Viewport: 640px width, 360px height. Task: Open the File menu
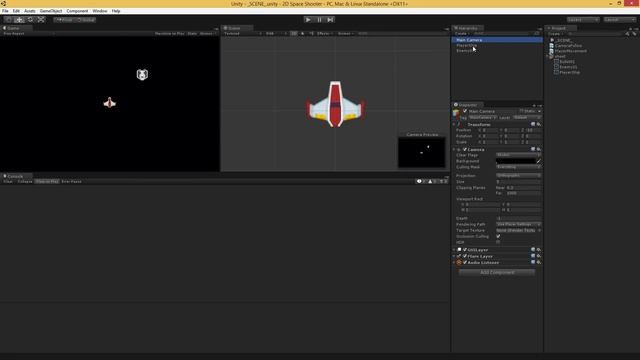[5, 11]
